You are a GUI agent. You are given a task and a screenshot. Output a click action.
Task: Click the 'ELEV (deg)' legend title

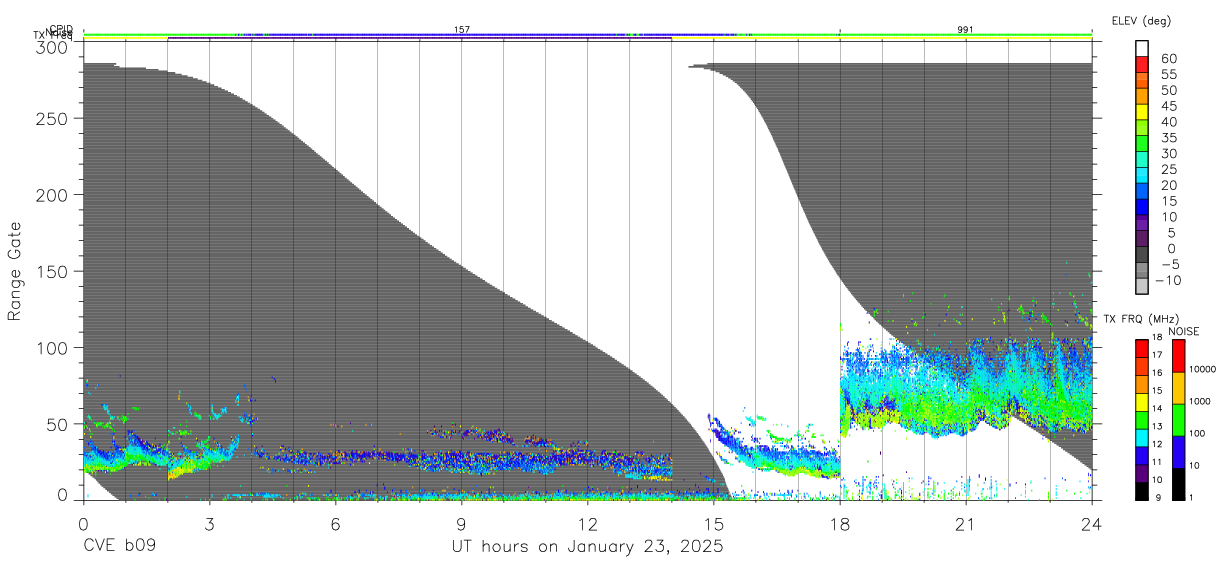click(x=1141, y=20)
